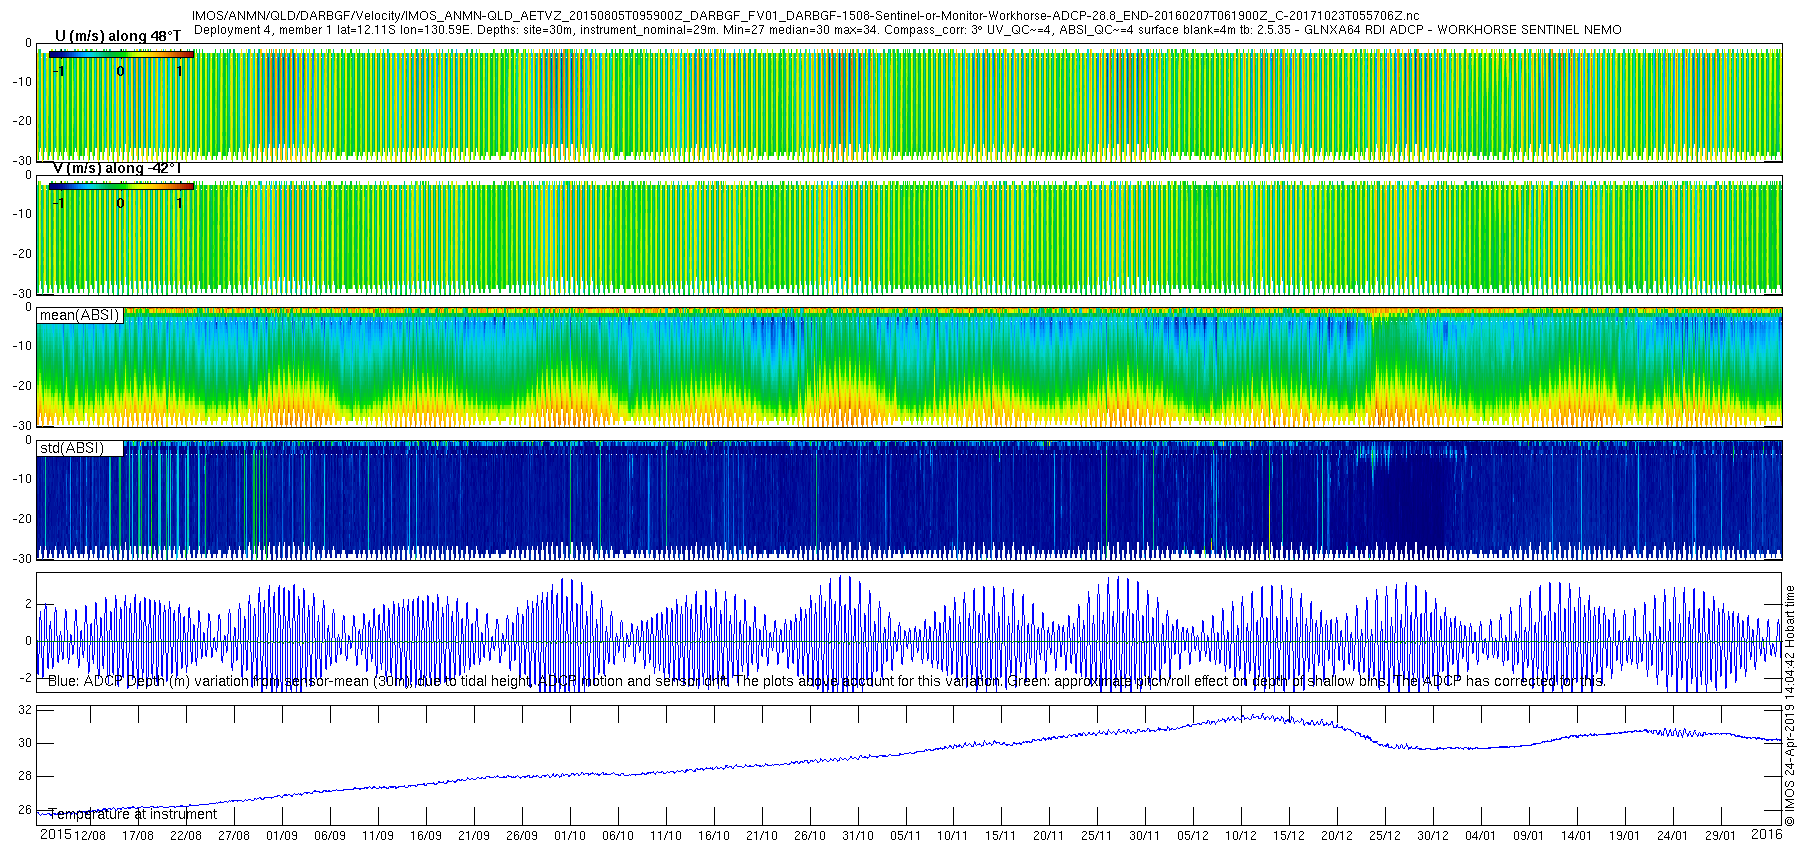This screenshot has width=1800, height=850.
Task: Click the 16/09 date tick
Action: [426, 835]
